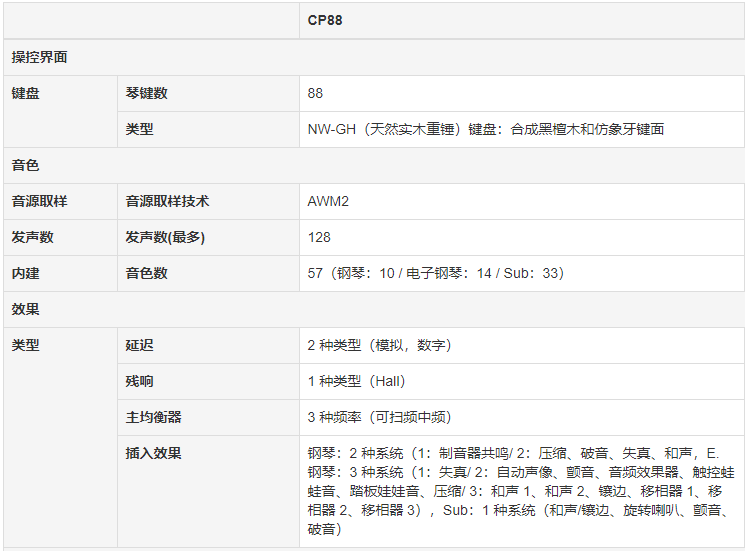This screenshot has height=551, width=745.
Task: Select the 2 种类型(模拟,数字) value
Action: click(x=380, y=345)
